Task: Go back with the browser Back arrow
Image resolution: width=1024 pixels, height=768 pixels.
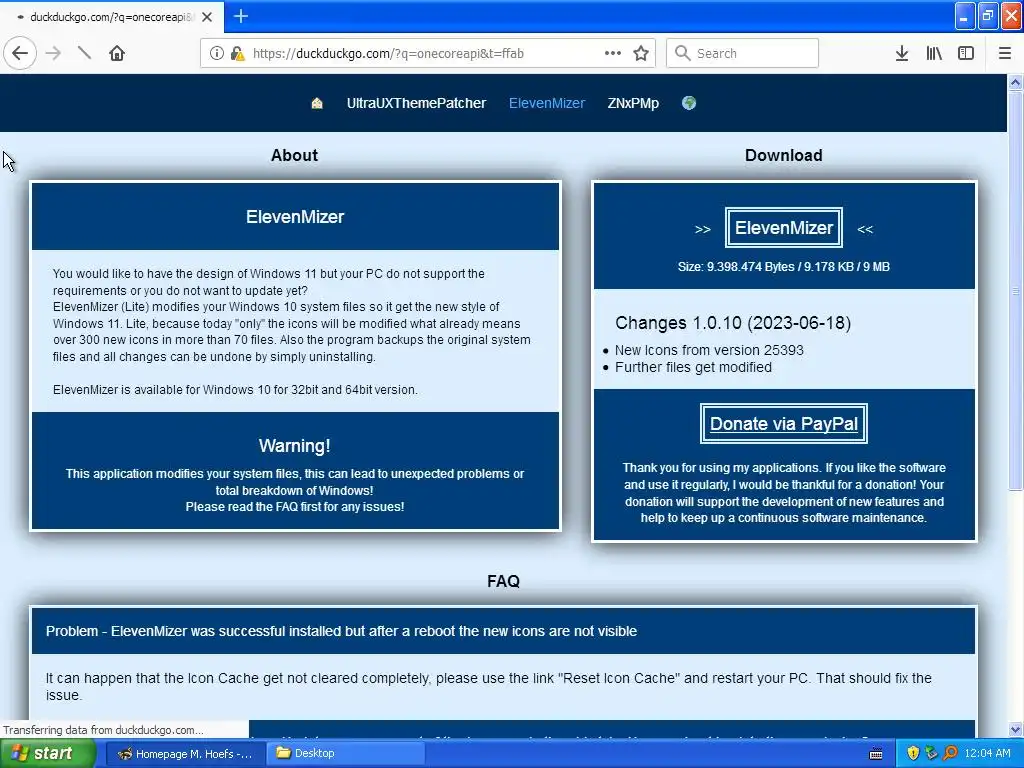Action: point(20,53)
